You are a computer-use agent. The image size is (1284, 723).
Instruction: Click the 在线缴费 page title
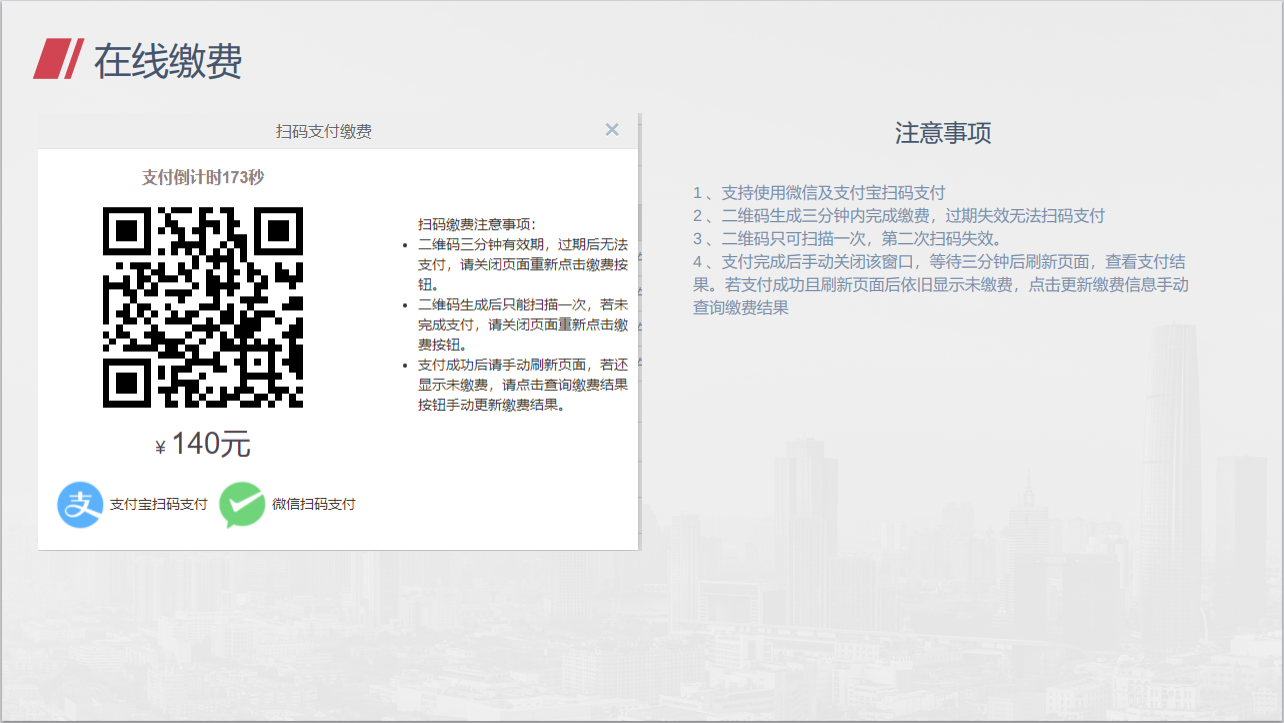(168, 61)
